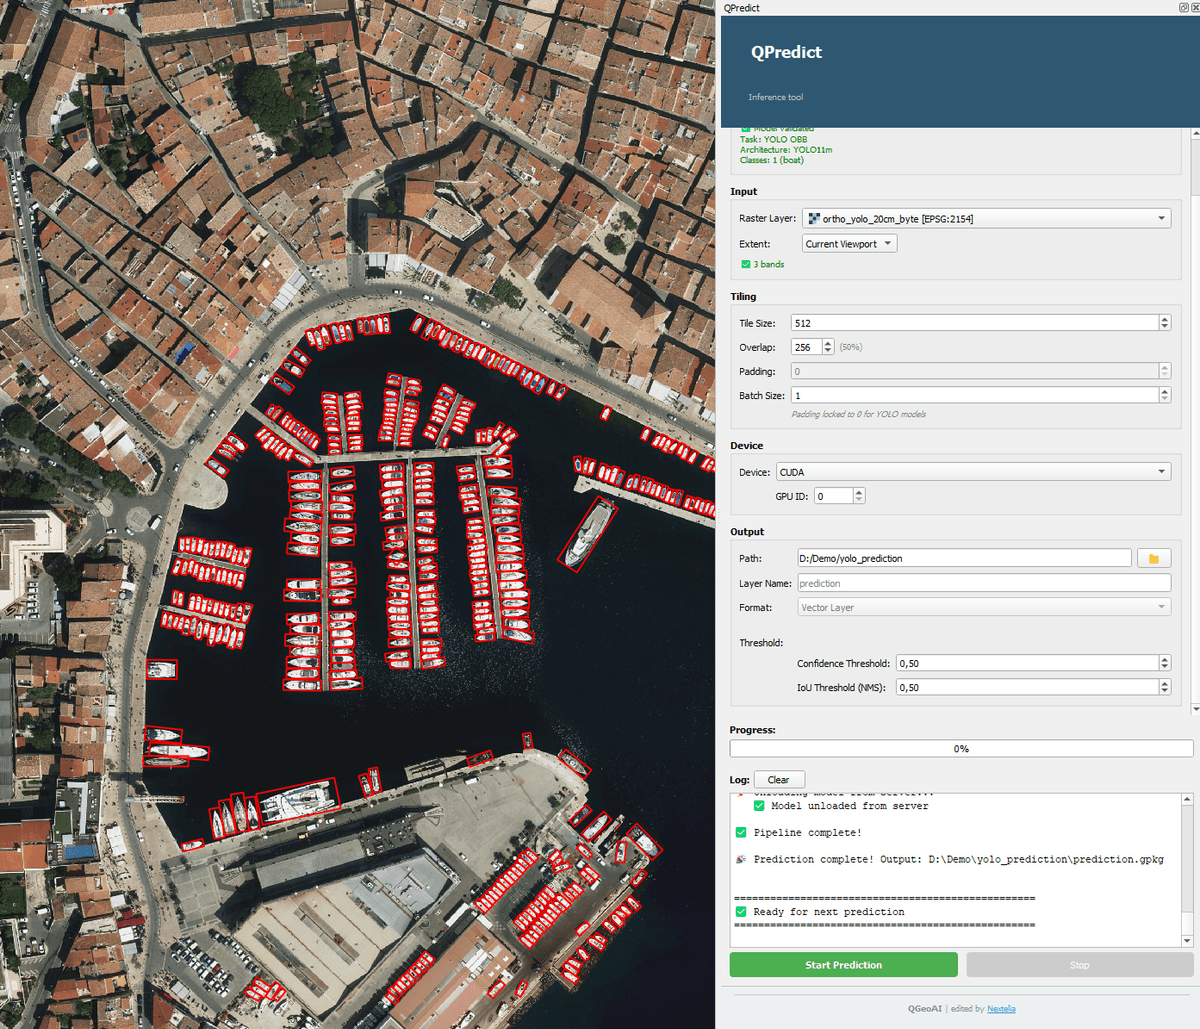The image size is (1200, 1029).
Task: Increase Tile Size with its up arrow
Action: click(x=1164, y=318)
